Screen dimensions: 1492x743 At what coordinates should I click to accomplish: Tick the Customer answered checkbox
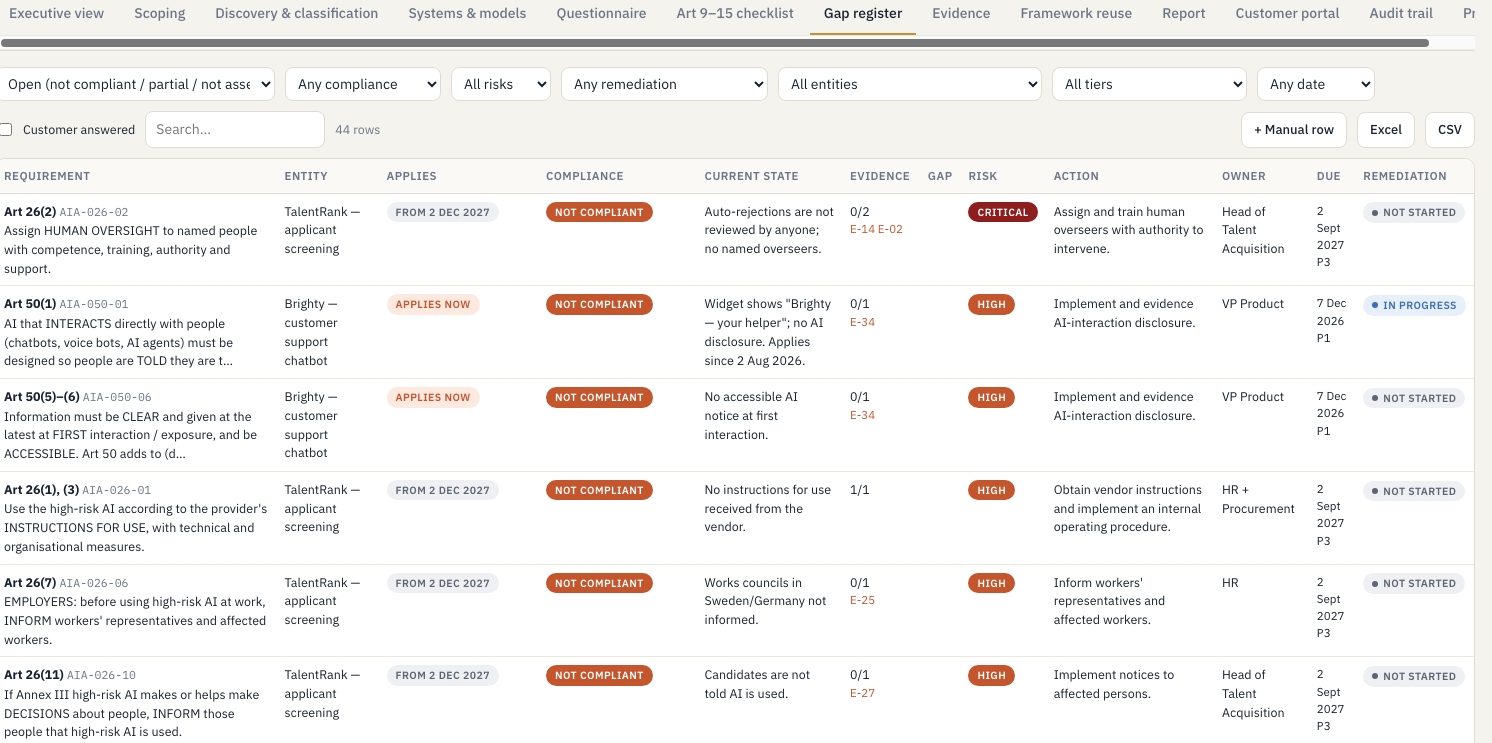point(6,130)
